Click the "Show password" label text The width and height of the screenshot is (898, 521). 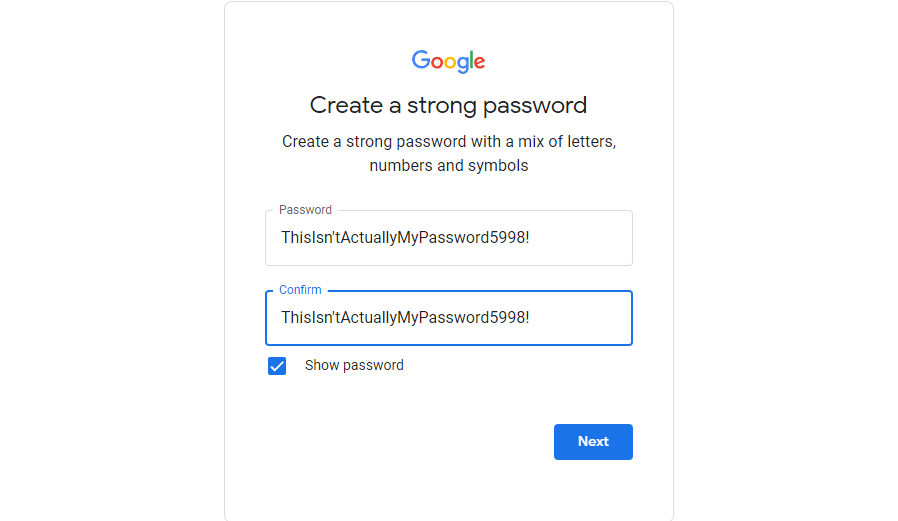(354, 366)
